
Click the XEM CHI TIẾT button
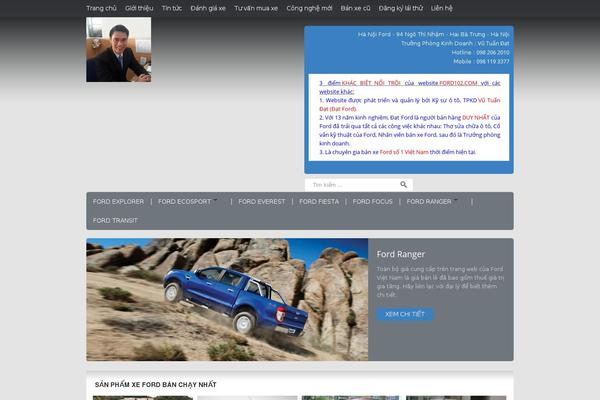[405, 314]
